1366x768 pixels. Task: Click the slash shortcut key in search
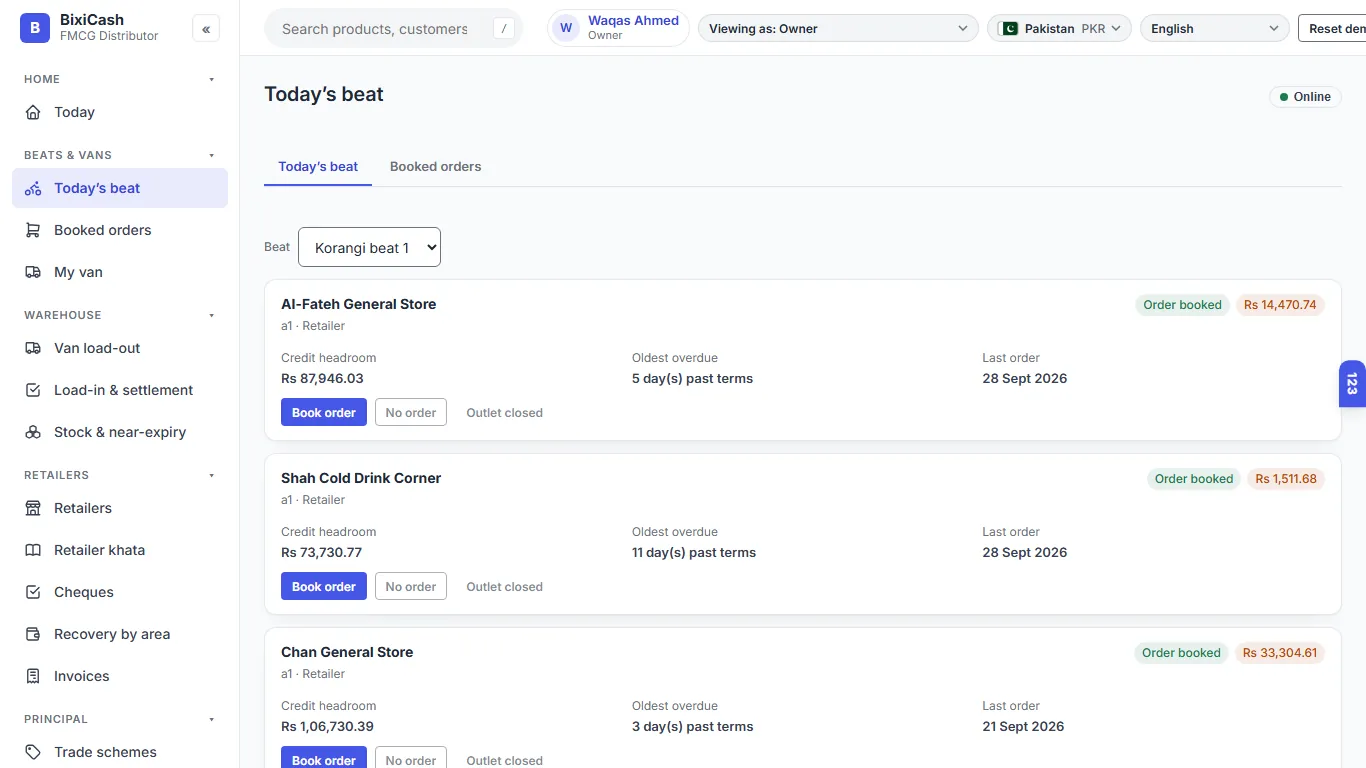[x=504, y=29]
